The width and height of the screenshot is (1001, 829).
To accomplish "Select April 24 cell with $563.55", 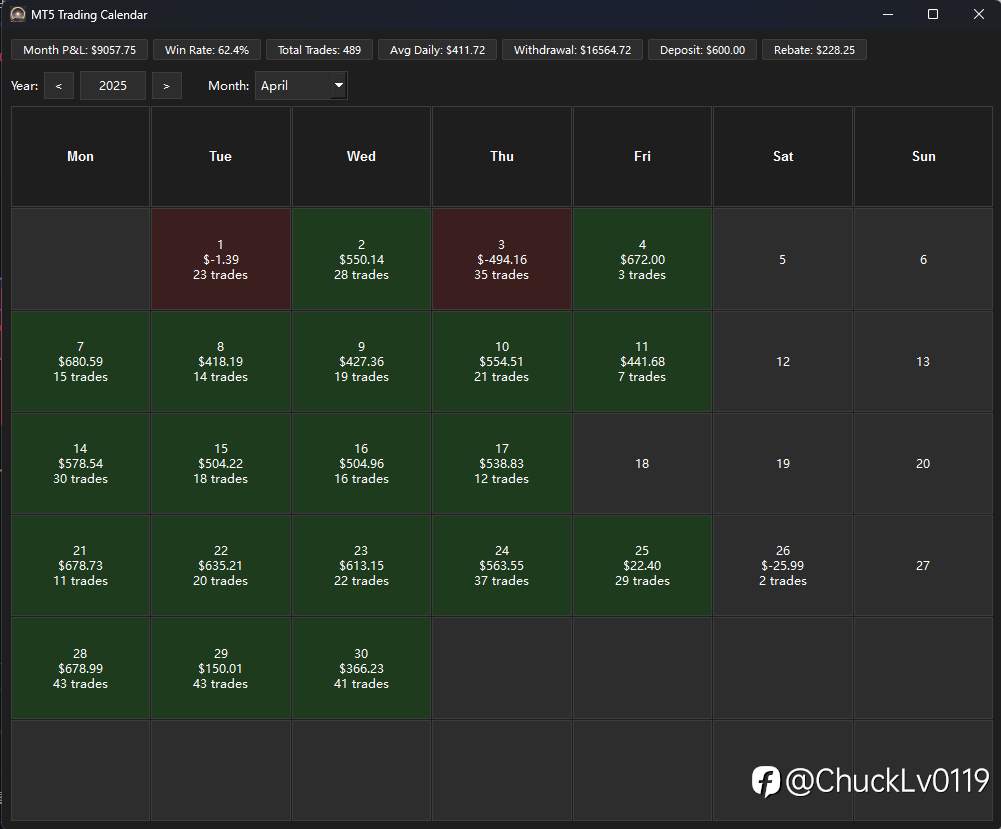I will coord(502,565).
